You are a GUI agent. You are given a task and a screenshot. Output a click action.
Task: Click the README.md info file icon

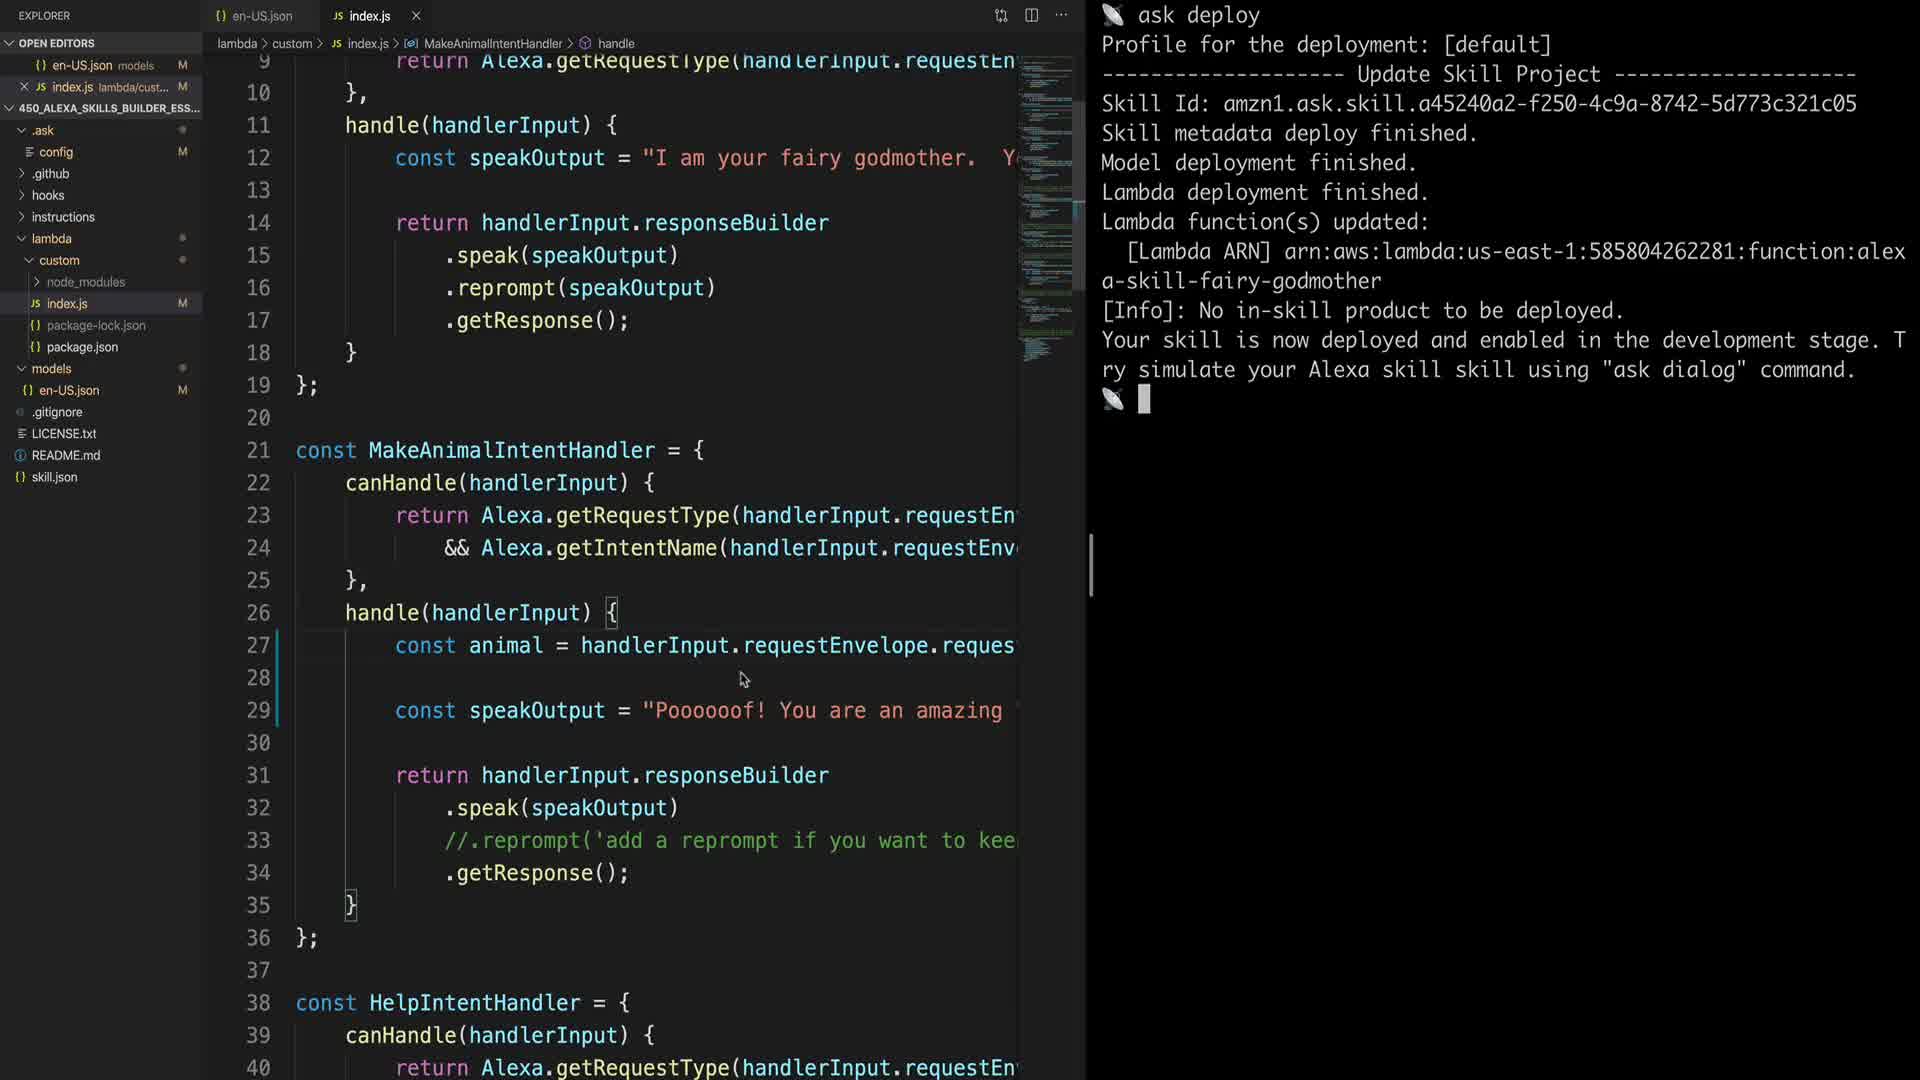coord(20,455)
